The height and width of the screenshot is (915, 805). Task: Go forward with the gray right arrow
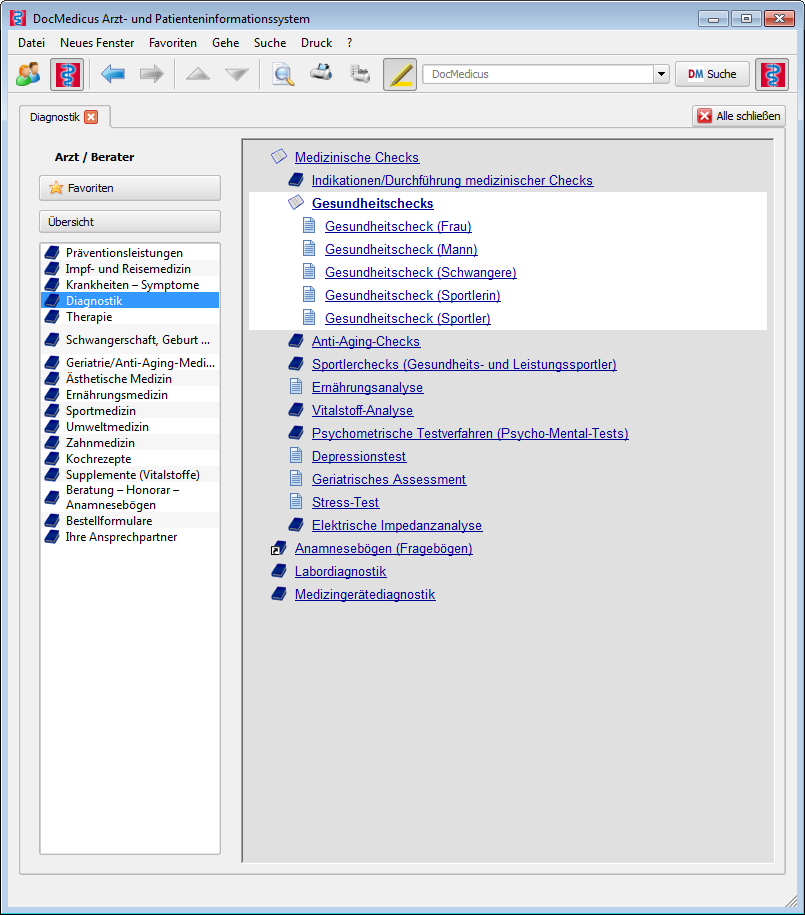pyautogui.click(x=152, y=74)
